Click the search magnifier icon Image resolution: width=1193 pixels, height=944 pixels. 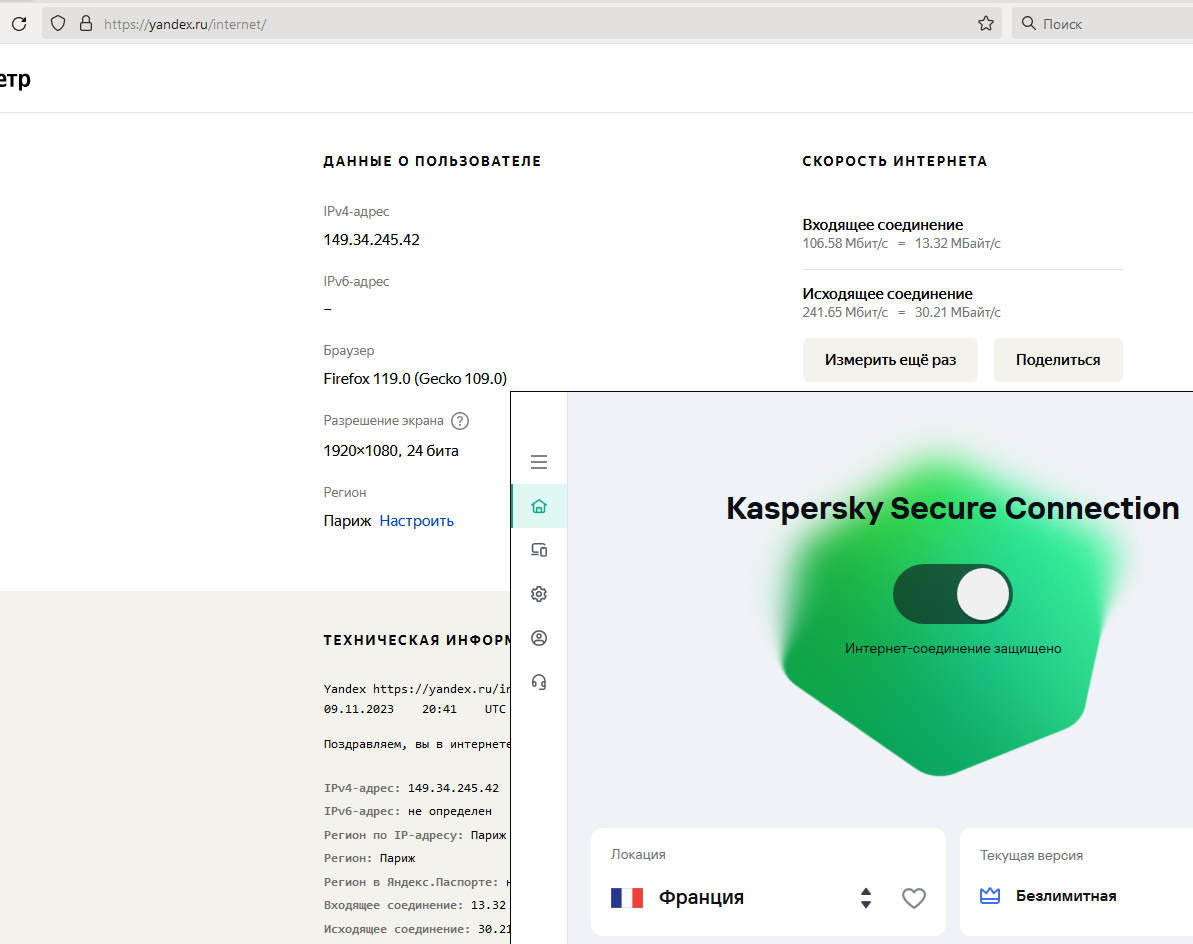coord(1029,24)
